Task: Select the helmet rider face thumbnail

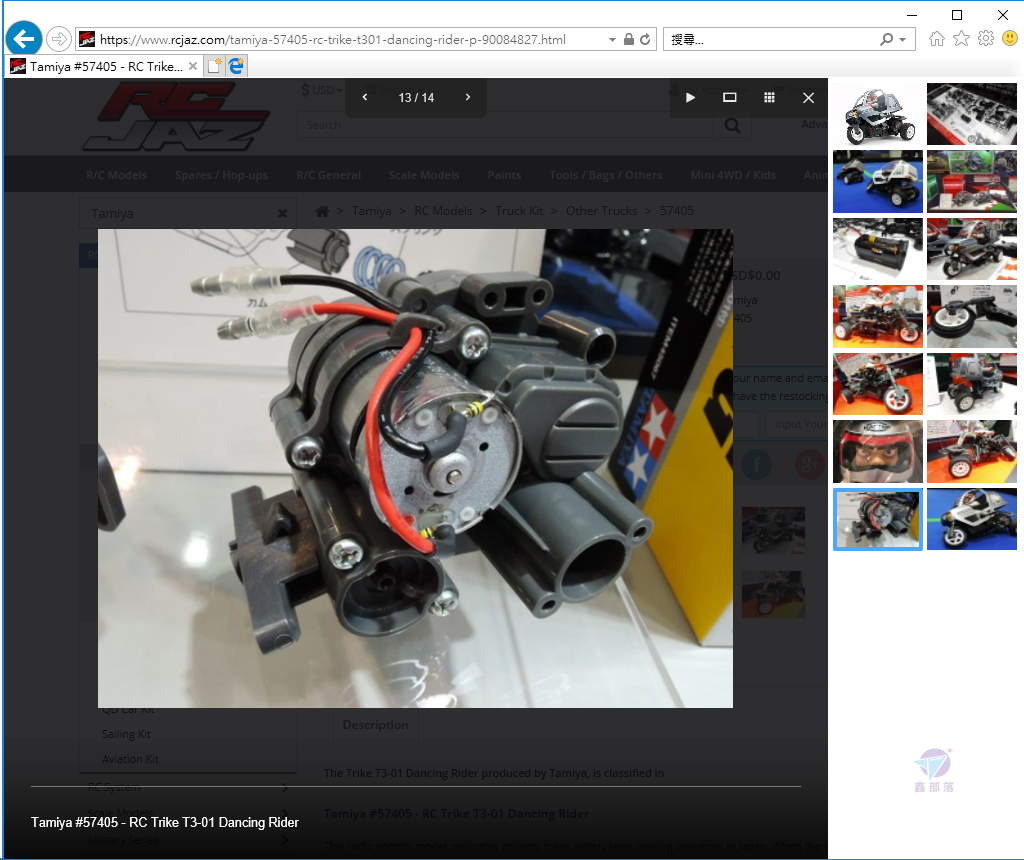Action: pyautogui.click(x=878, y=451)
